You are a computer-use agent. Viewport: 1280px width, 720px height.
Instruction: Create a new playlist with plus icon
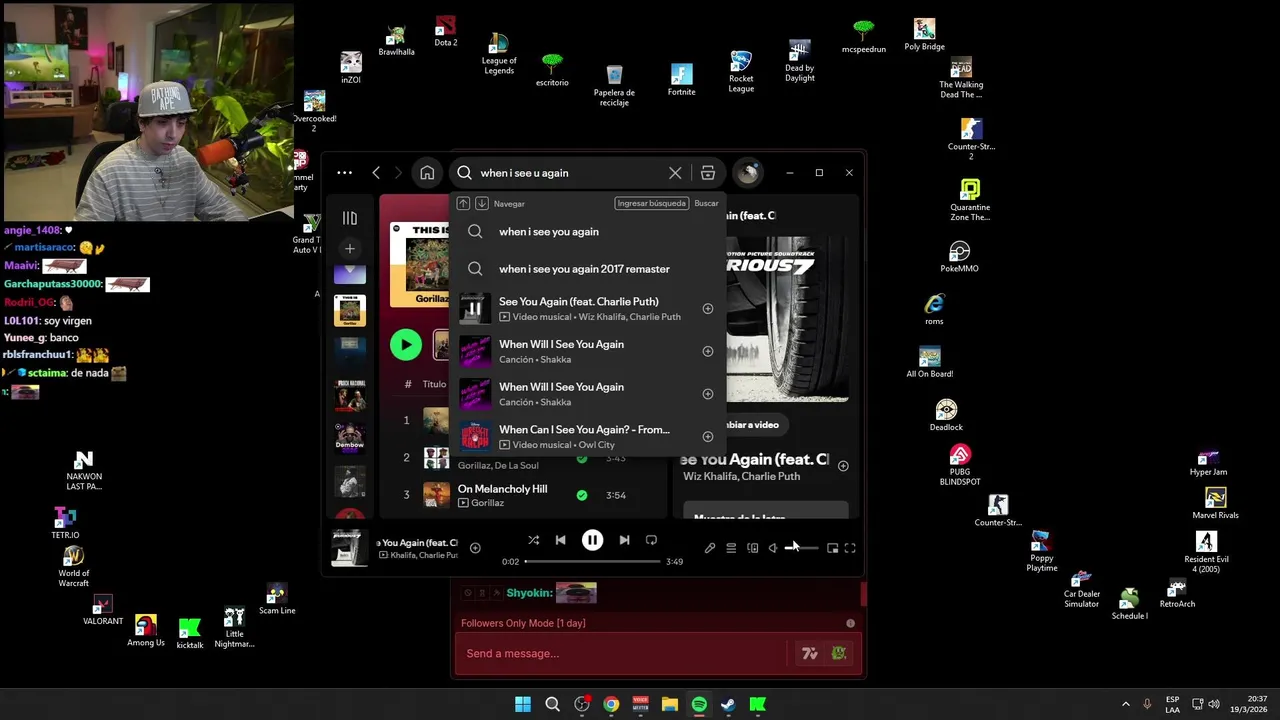pyautogui.click(x=350, y=248)
